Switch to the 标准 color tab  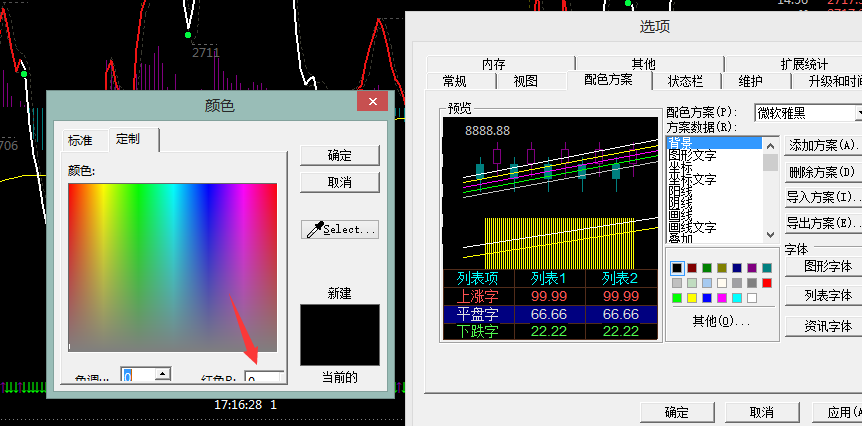[x=80, y=140]
